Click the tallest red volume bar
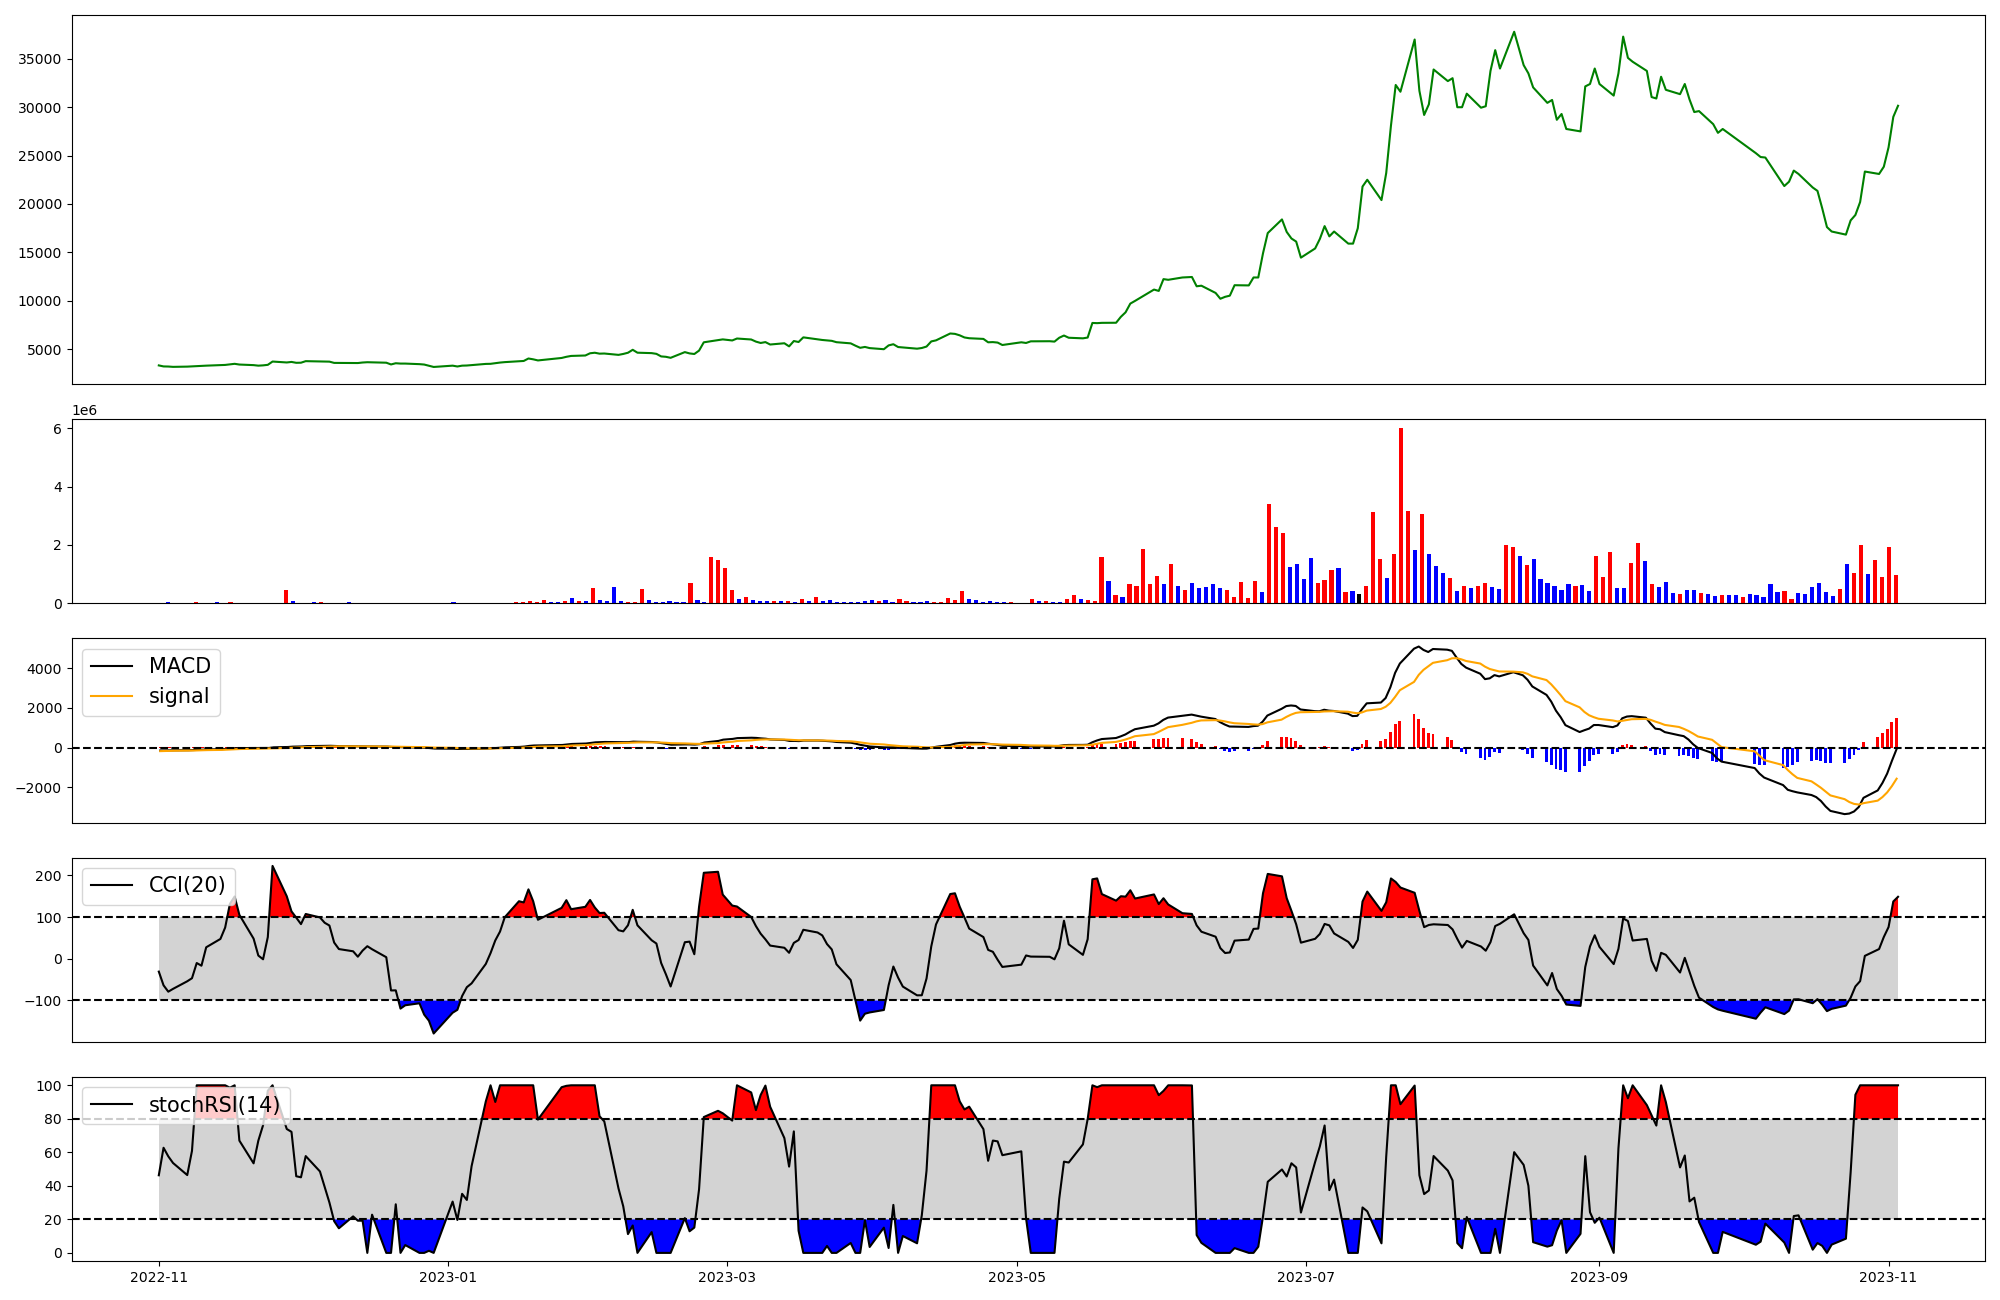The width and height of the screenshot is (2000, 1300). [x=1401, y=515]
